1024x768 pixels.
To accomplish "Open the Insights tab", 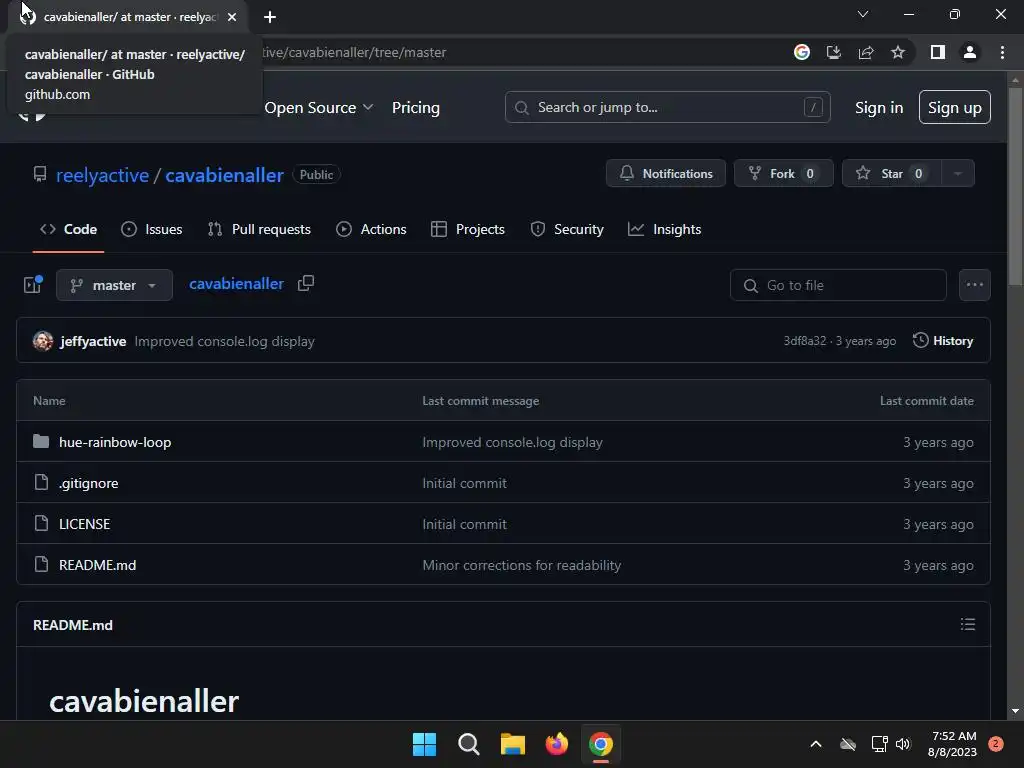I will pyautogui.click(x=665, y=229).
